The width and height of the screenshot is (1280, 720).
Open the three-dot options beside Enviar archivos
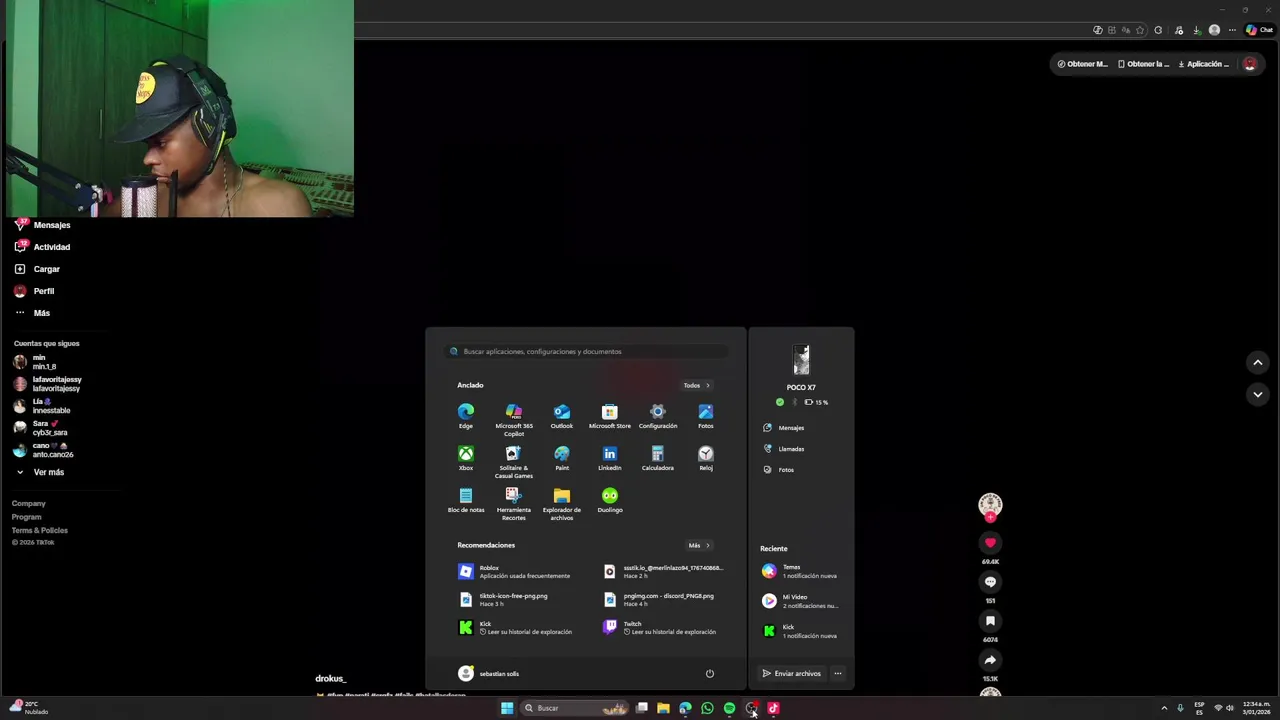click(x=838, y=673)
